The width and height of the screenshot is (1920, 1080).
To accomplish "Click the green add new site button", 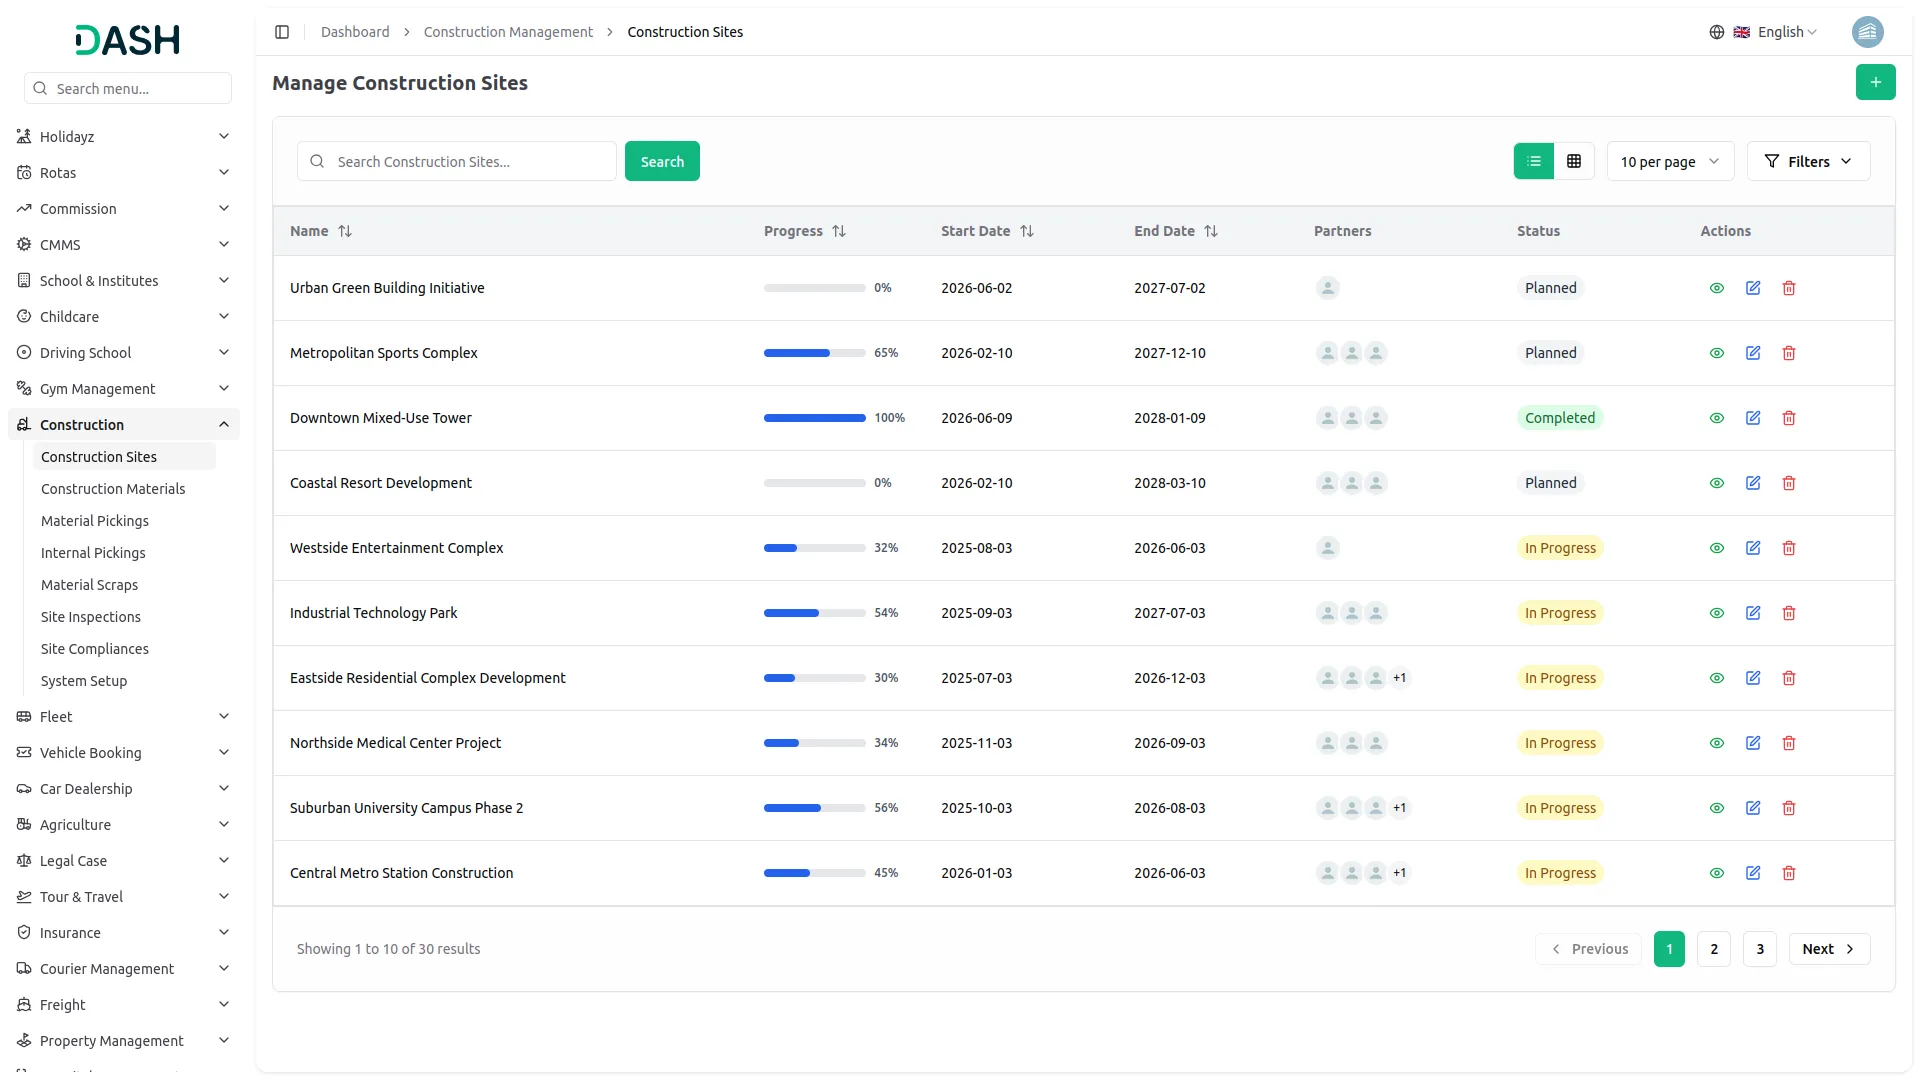I will (1875, 82).
